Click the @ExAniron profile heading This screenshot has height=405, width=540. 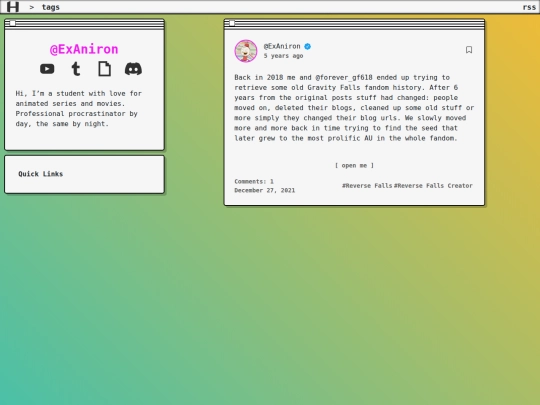coord(84,49)
